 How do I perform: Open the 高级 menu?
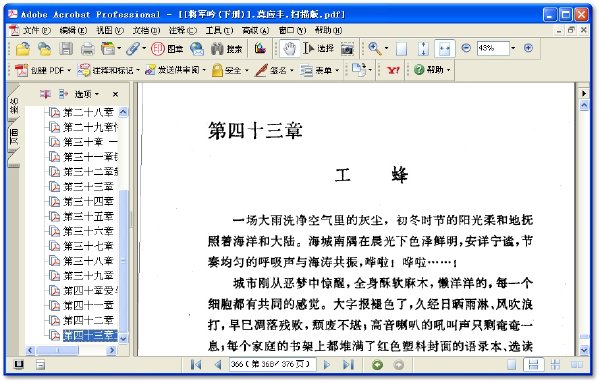point(255,30)
